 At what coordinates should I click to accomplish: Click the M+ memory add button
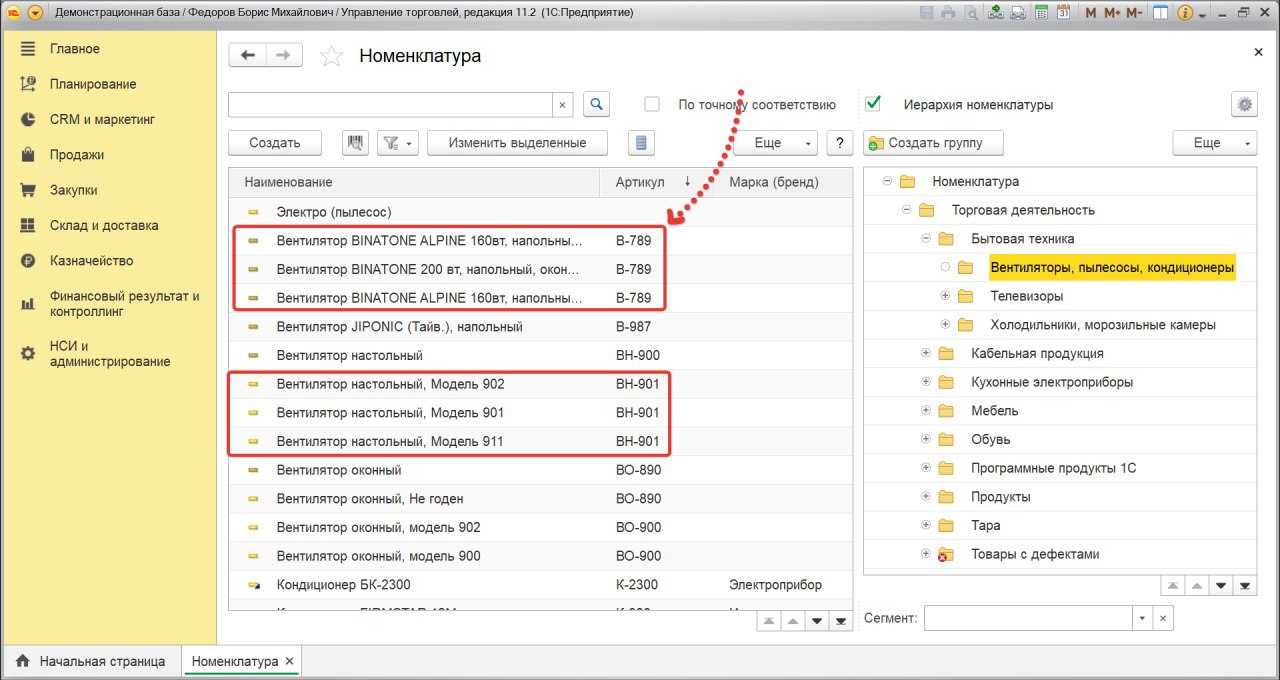1112,13
